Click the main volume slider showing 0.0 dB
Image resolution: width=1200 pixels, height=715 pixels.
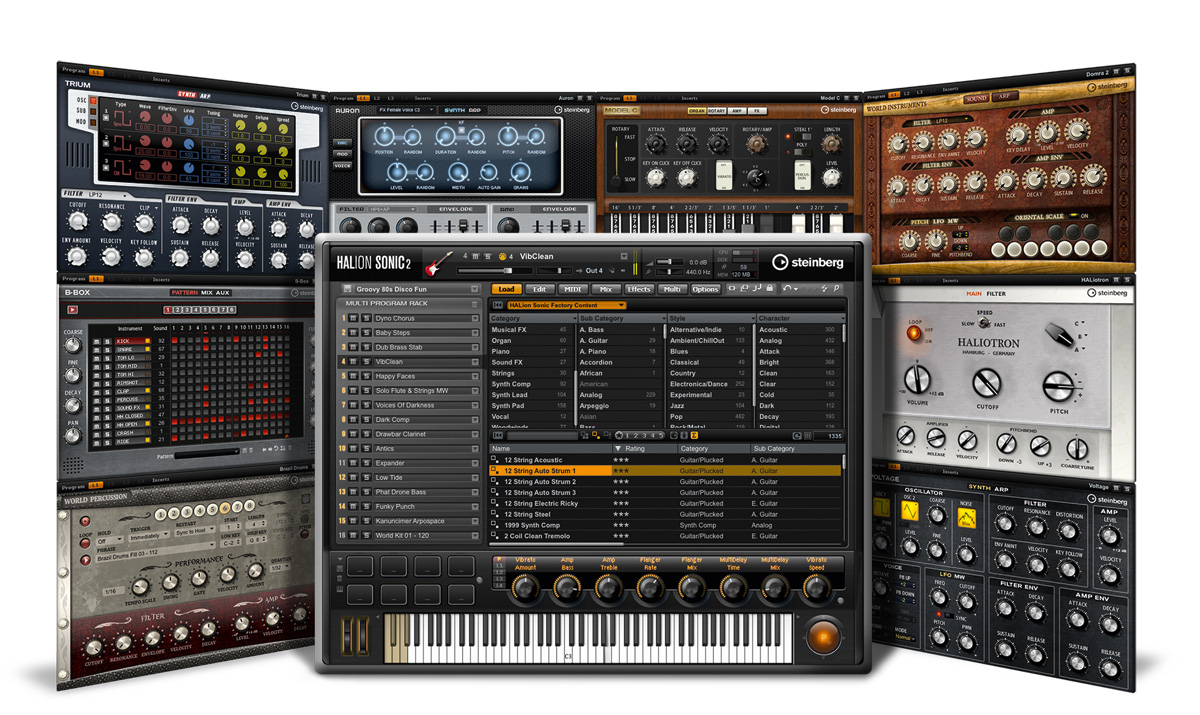[x=670, y=262]
